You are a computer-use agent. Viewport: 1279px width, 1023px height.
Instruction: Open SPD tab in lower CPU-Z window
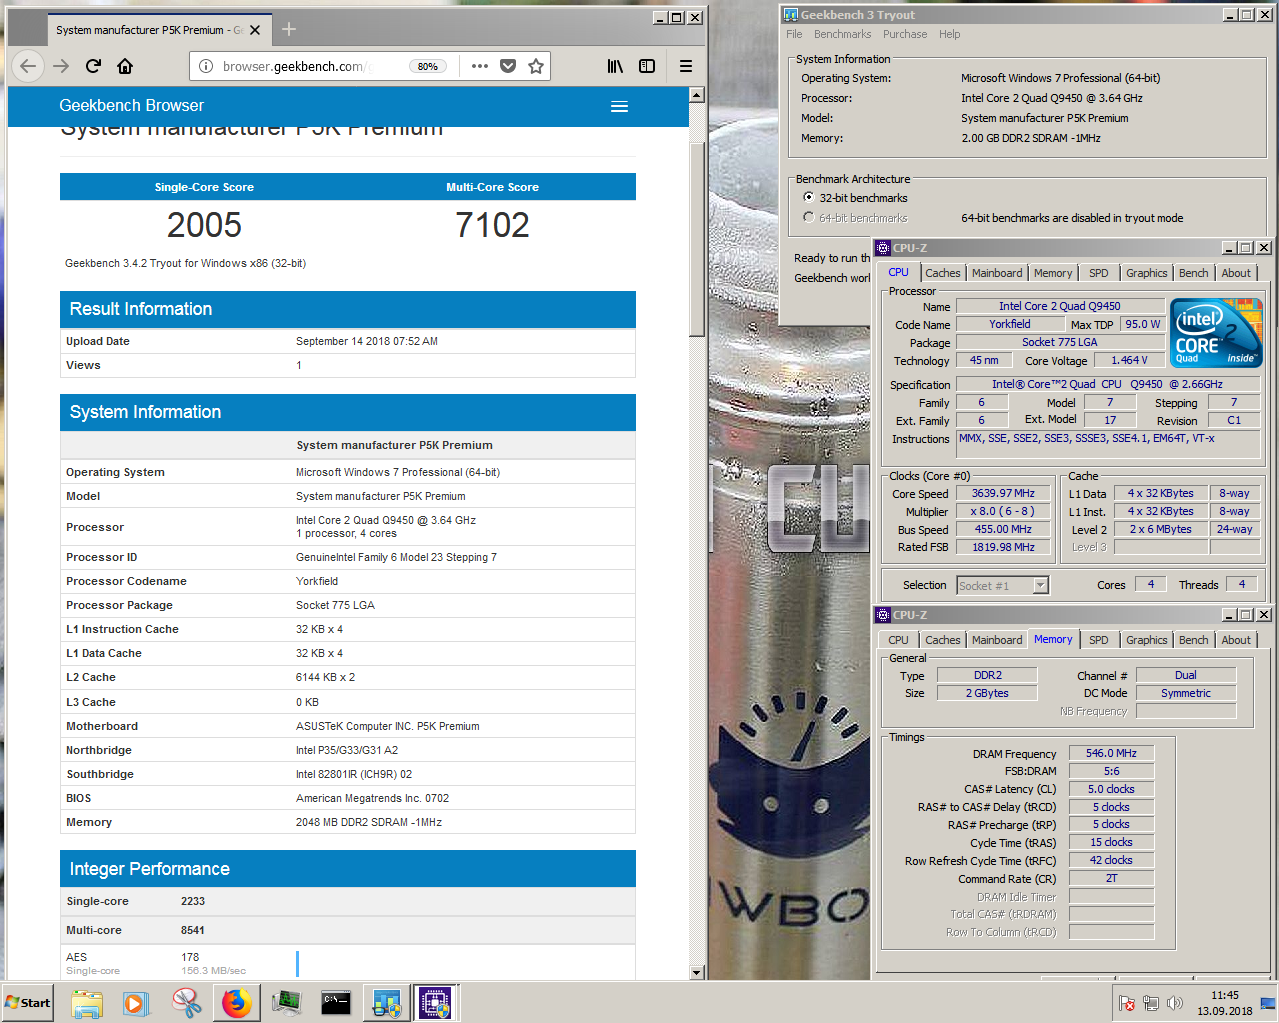tap(1098, 640)
